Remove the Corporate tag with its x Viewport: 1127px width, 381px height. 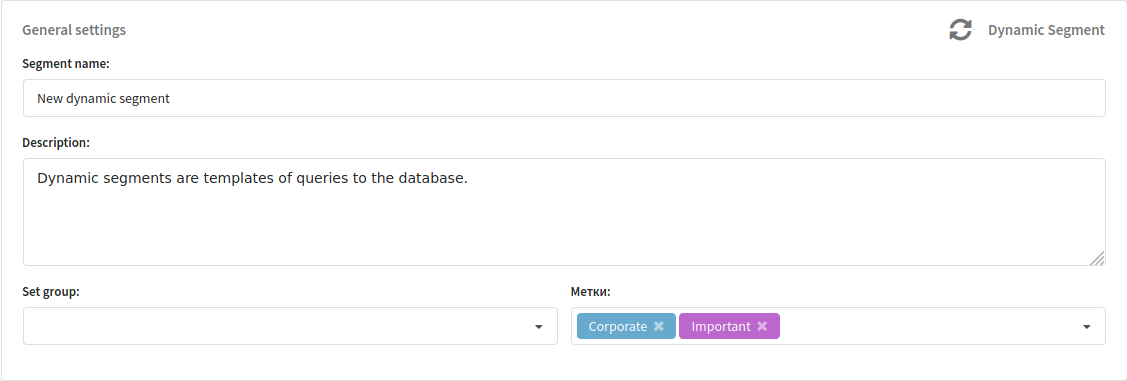pyautogui.click(x=658, y=326)
